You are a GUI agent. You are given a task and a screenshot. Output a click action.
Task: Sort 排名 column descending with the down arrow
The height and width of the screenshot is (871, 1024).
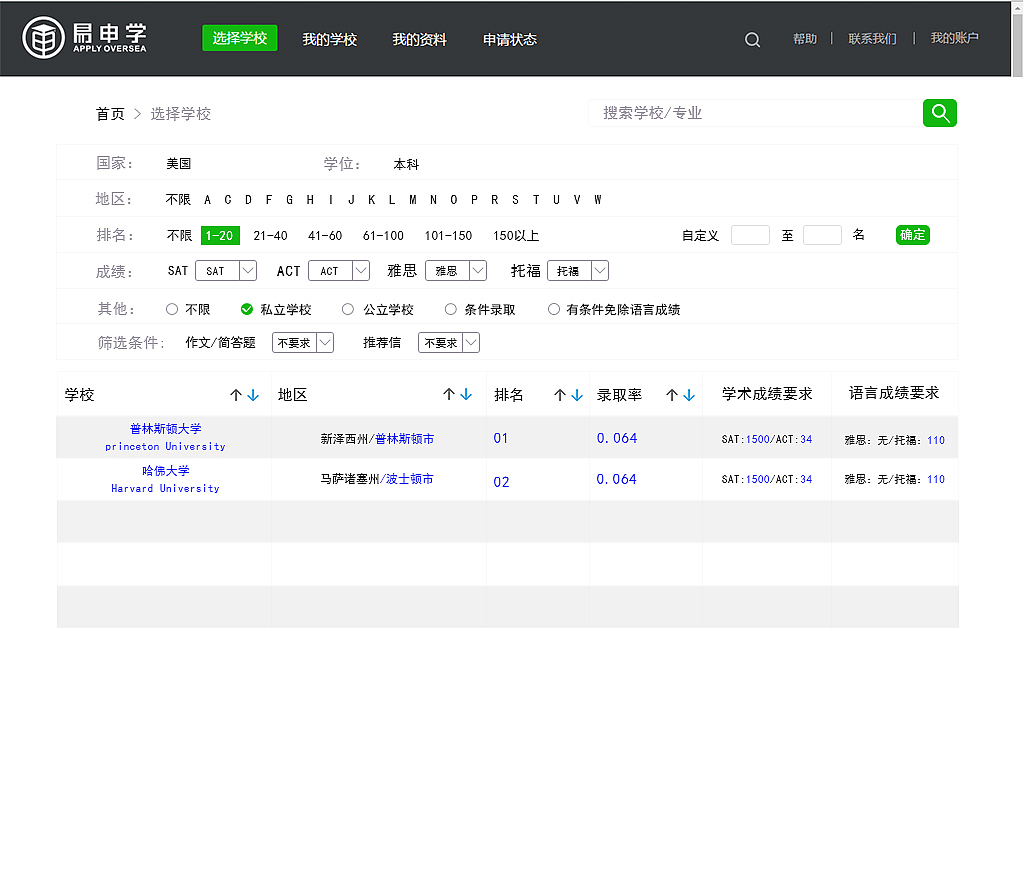click(577, 395)
